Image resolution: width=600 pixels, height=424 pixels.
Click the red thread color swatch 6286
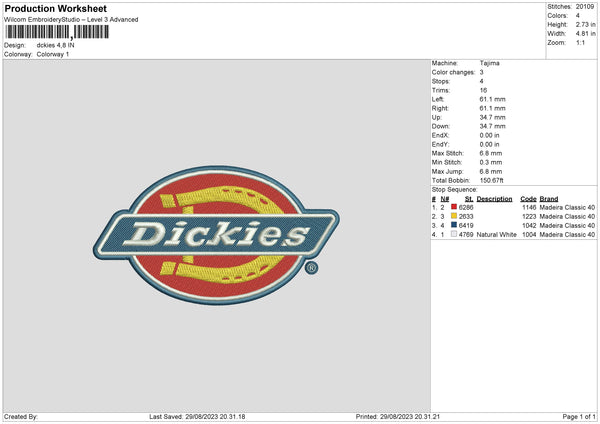(454, 207)
